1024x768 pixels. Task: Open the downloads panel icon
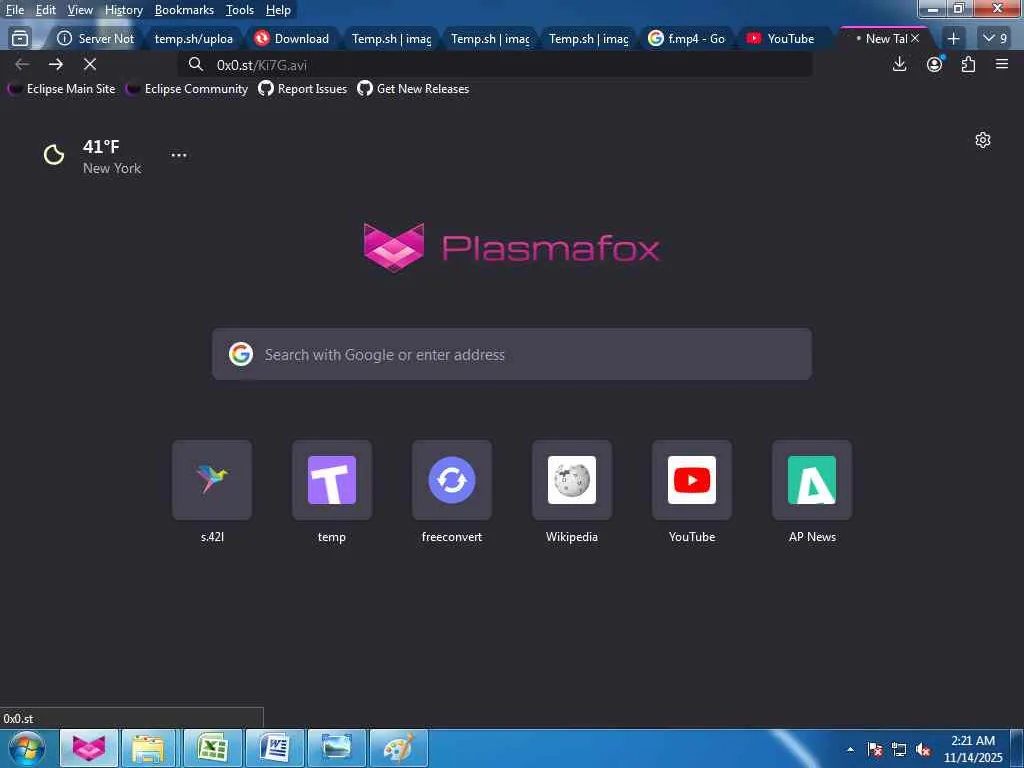point(899,64)
